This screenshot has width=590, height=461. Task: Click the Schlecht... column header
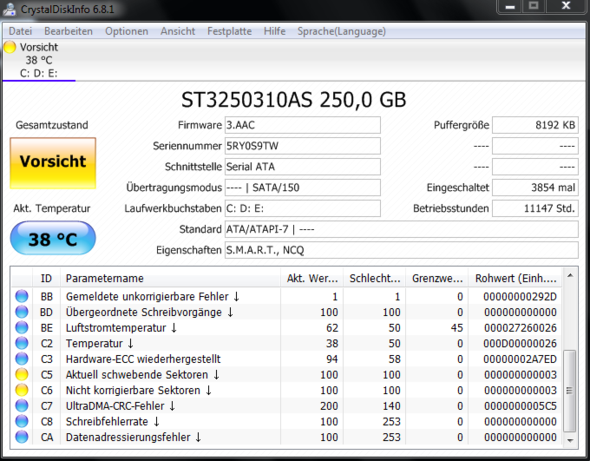375,278
